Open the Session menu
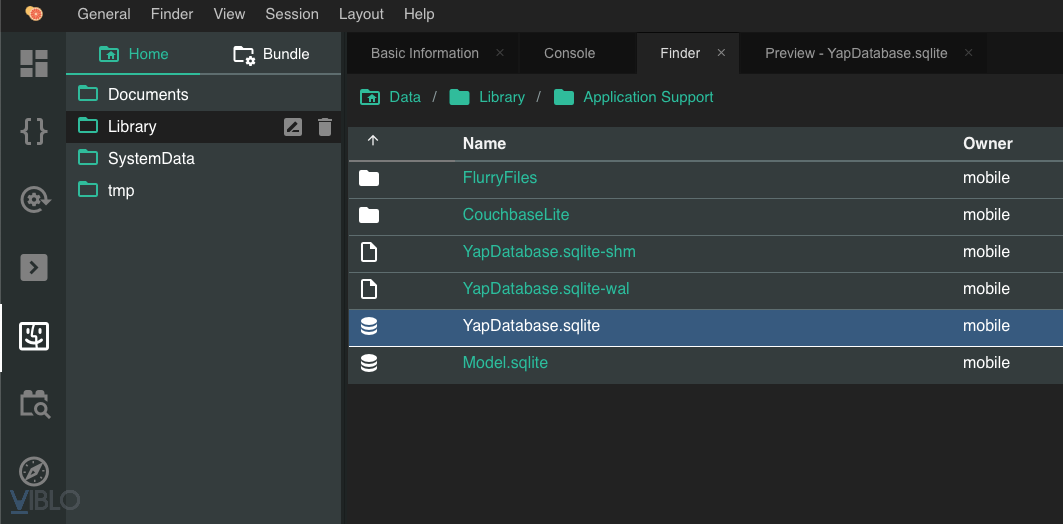The width and height of the screenshot is (1063, 524). coord(292,14)
